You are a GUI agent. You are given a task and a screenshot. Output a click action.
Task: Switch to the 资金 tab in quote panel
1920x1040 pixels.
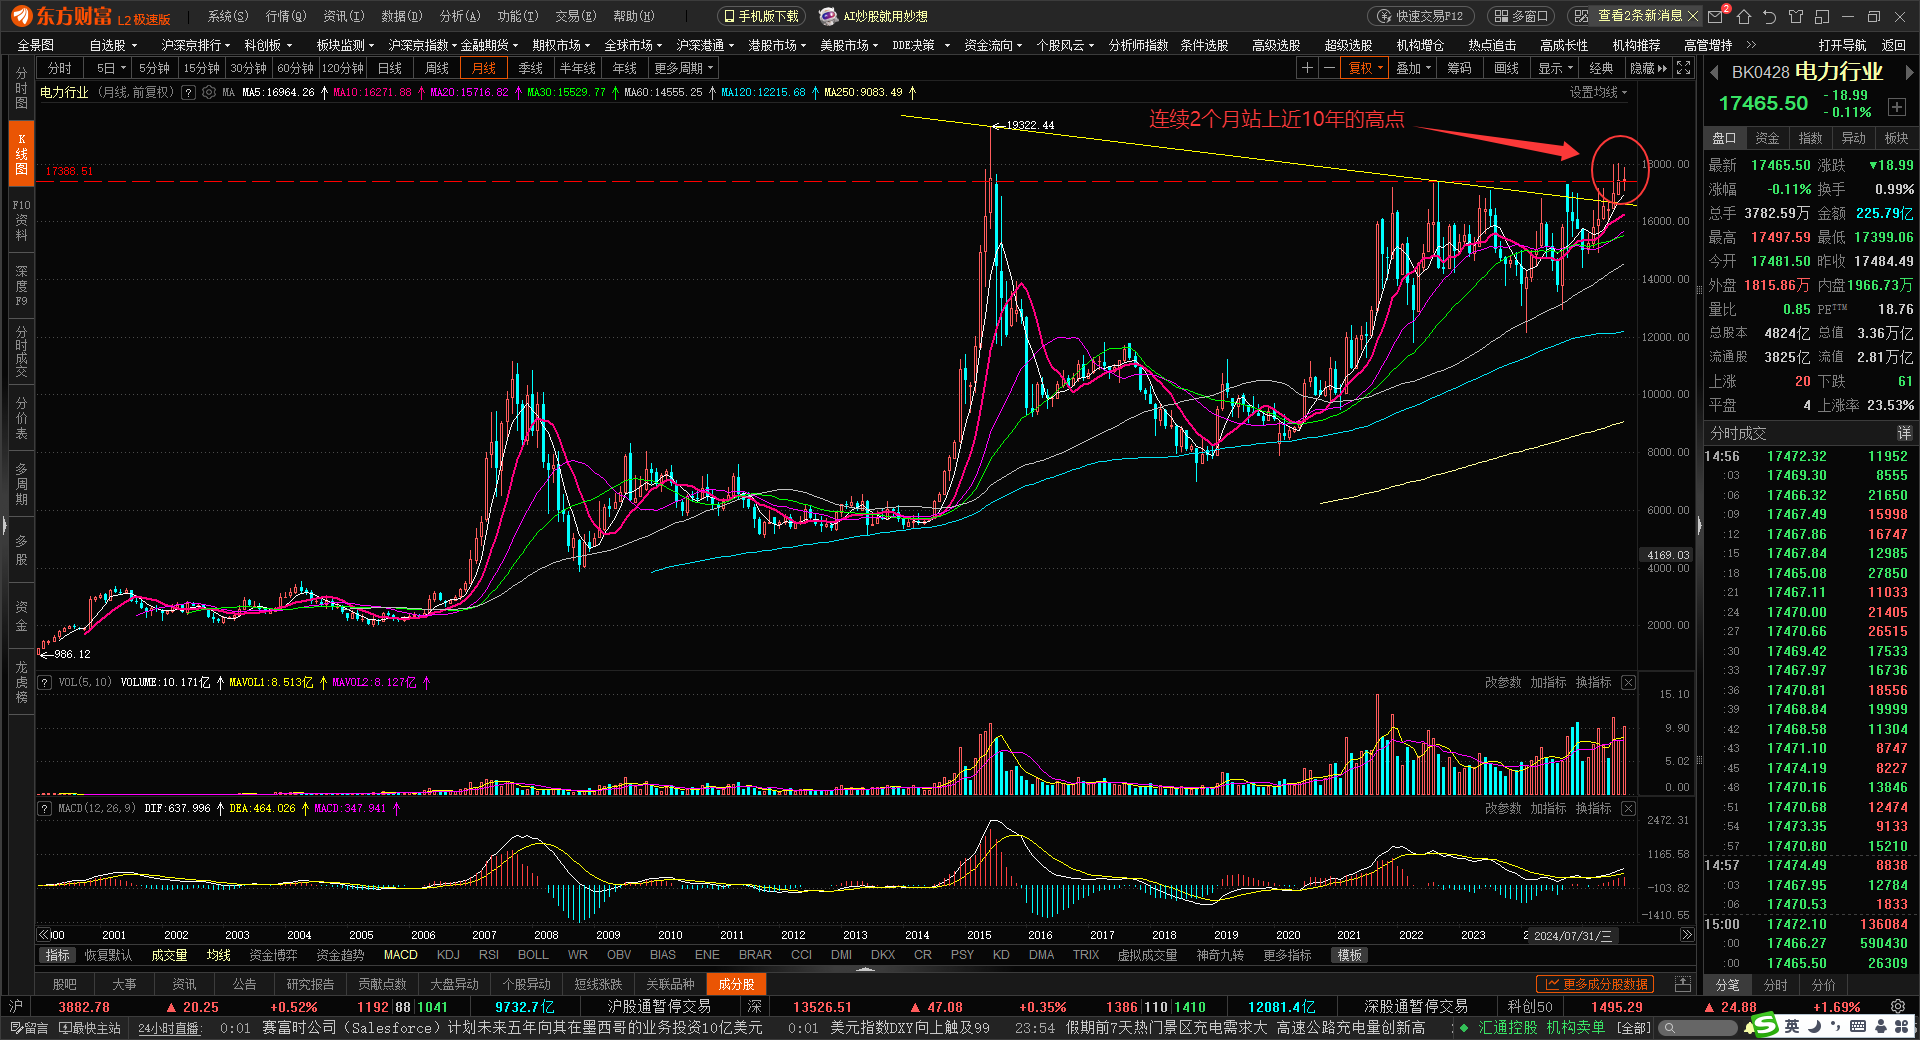tap(1767, 138)
